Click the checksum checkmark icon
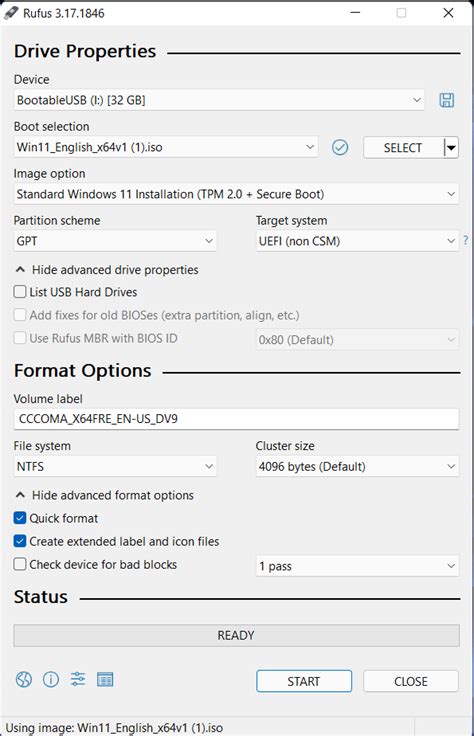This screenshot has width=474, height=736. (x=340, y=147)
